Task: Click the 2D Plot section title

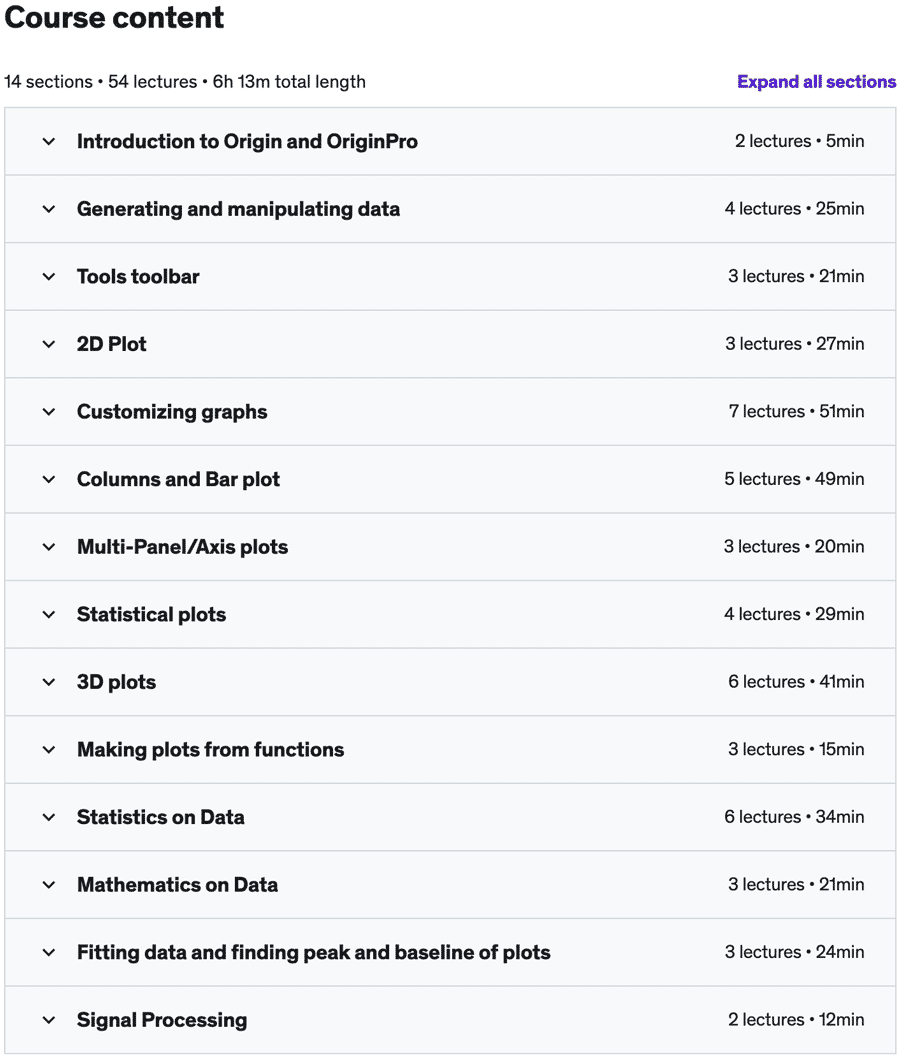Action: click(x=111, y=344)
